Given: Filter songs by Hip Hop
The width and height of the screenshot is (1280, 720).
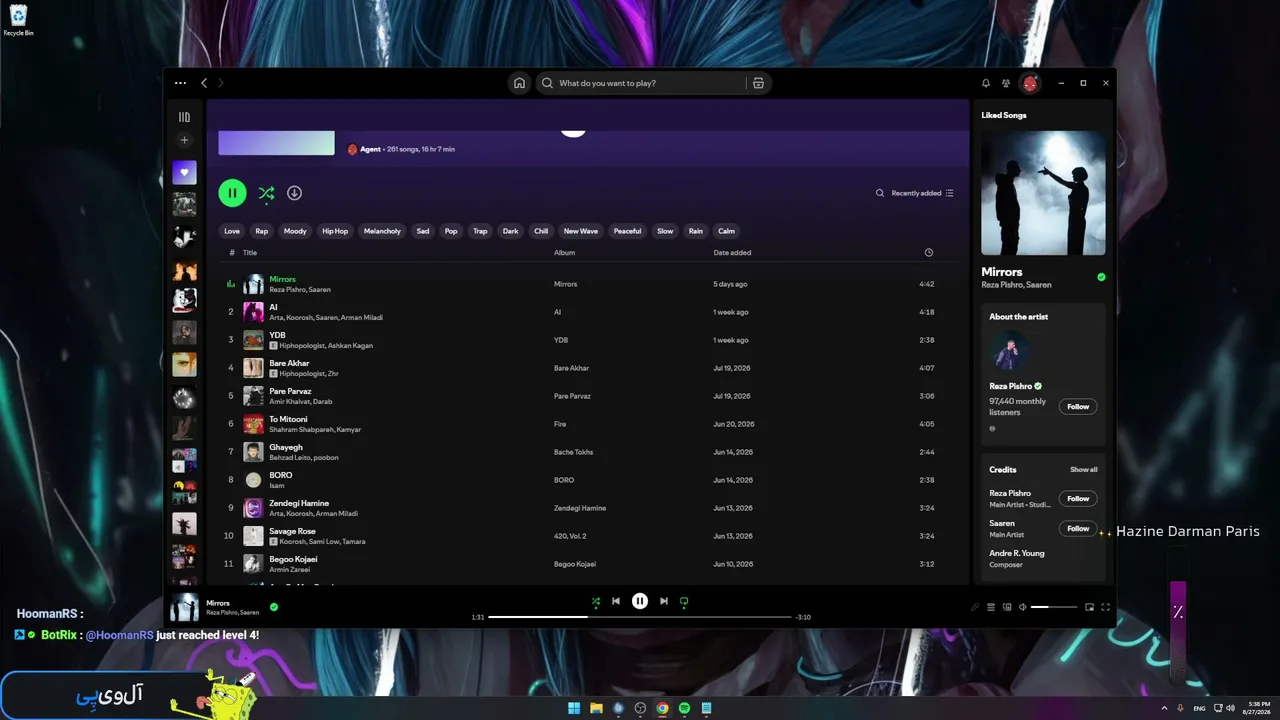Looking at the screenshot, I should click(335, 231).
